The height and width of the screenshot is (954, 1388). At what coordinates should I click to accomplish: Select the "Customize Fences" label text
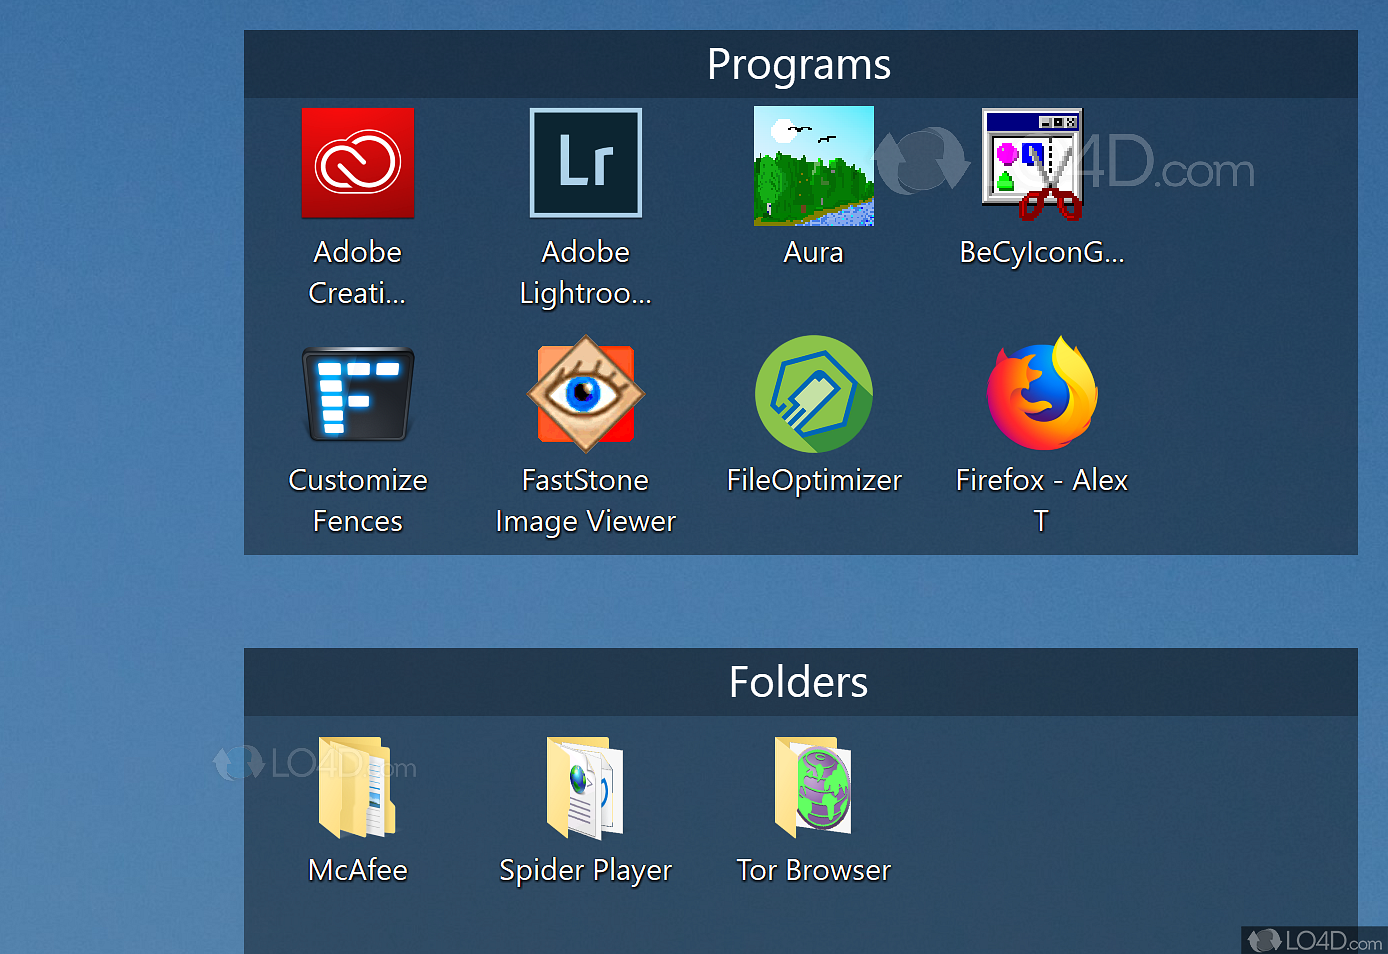pos(358,500)
